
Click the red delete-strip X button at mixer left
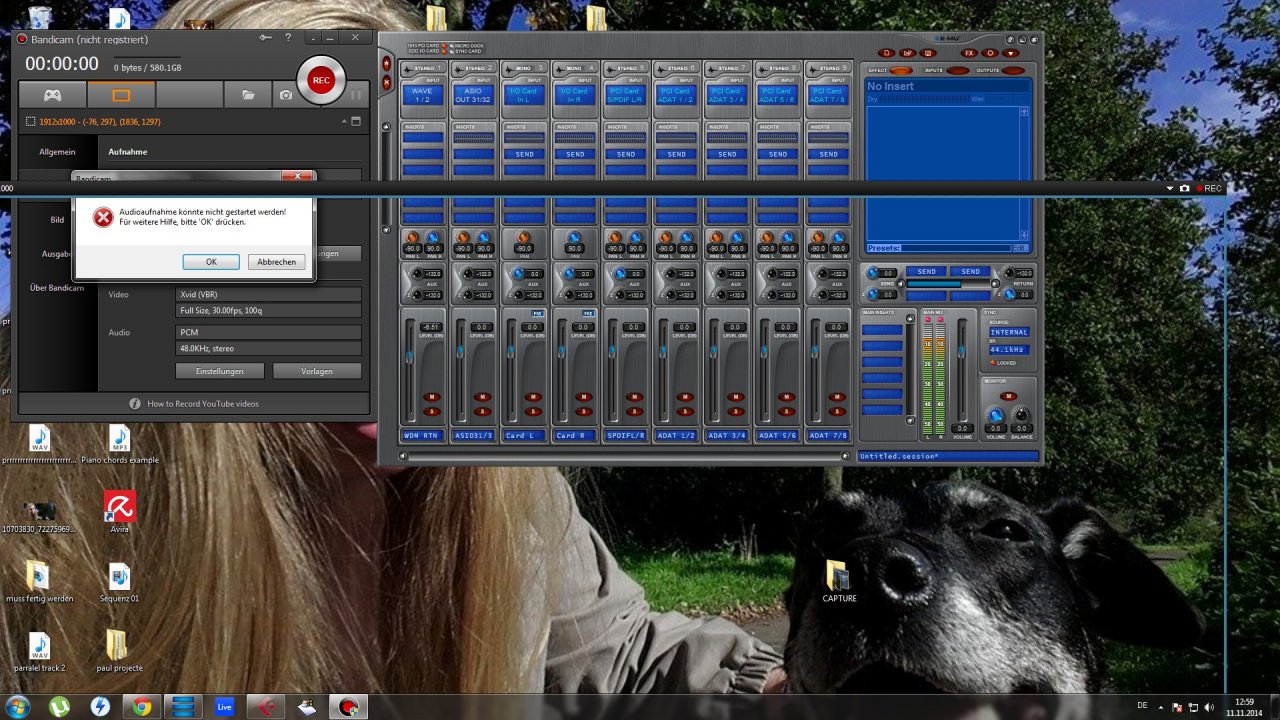388,82
